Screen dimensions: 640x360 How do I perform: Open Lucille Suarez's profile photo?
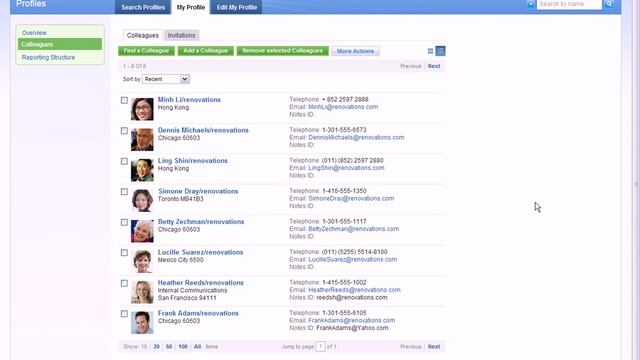(x=142, y=262)
